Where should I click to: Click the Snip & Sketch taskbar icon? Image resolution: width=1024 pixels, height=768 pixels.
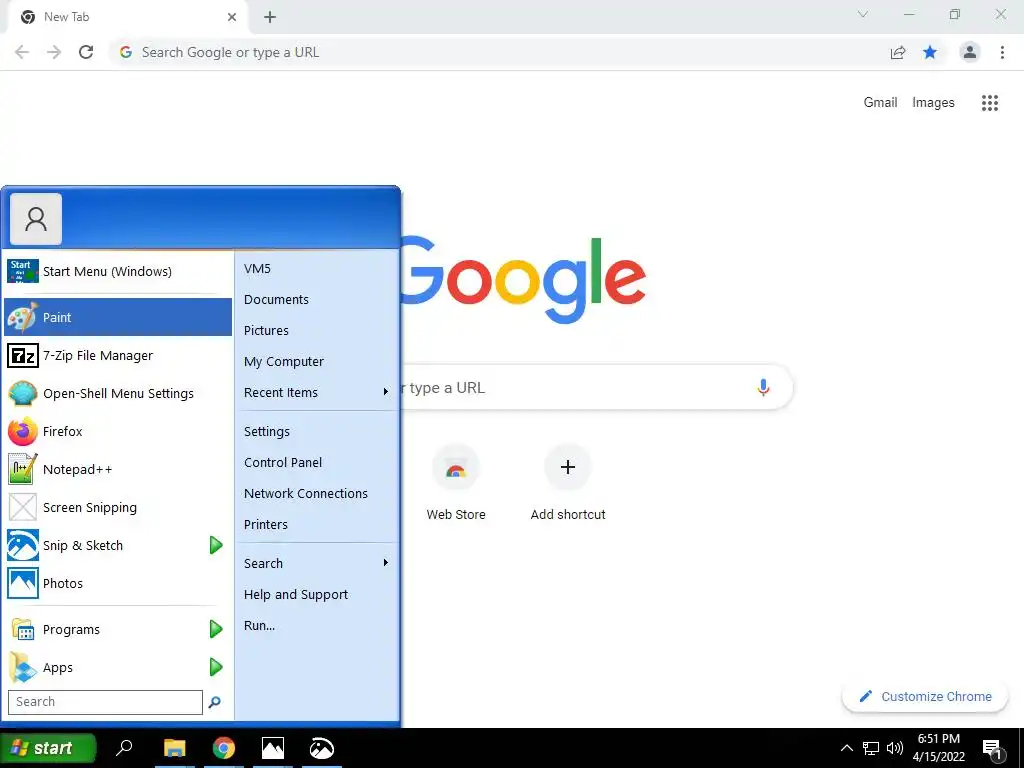coord(321,748)
